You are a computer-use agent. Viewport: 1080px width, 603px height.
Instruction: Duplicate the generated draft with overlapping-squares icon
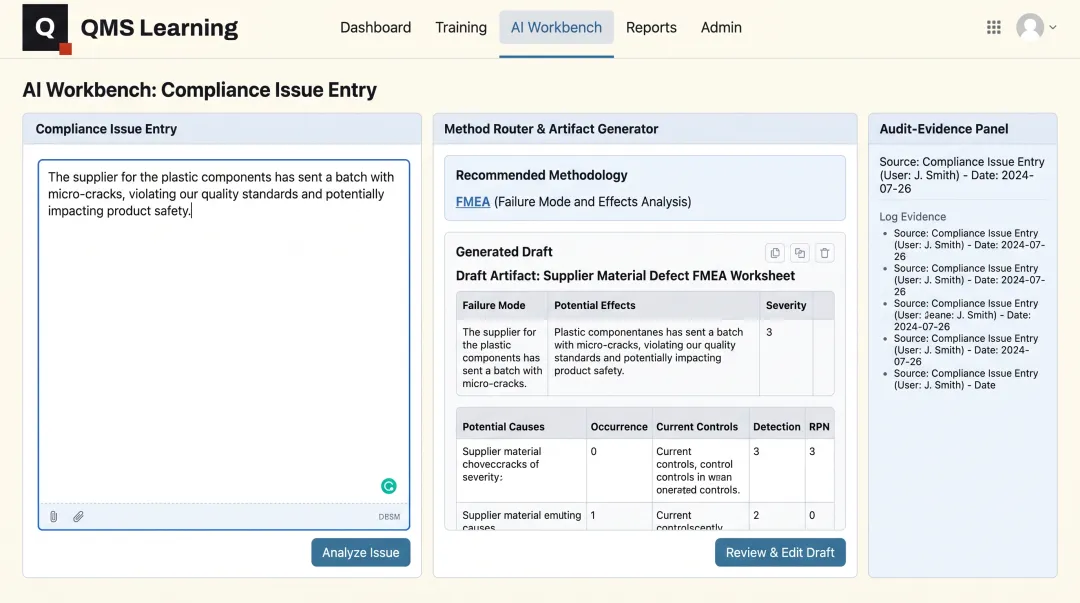(800, 253)
